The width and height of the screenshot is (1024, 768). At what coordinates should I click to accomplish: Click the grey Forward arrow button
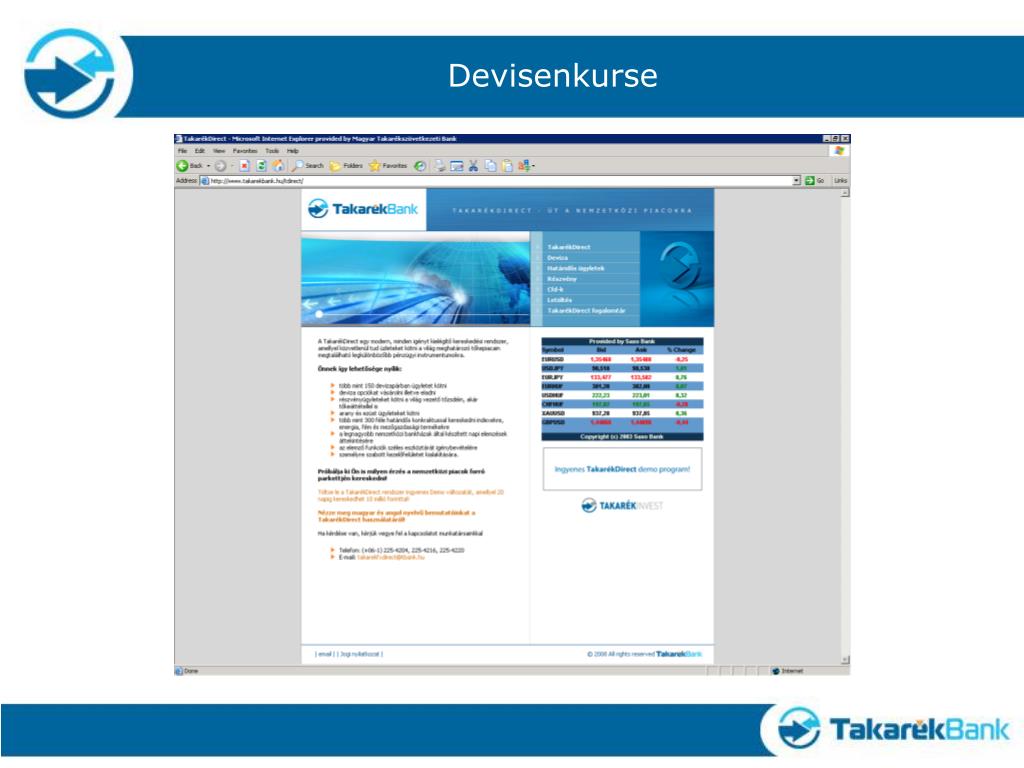coord(221,166)
